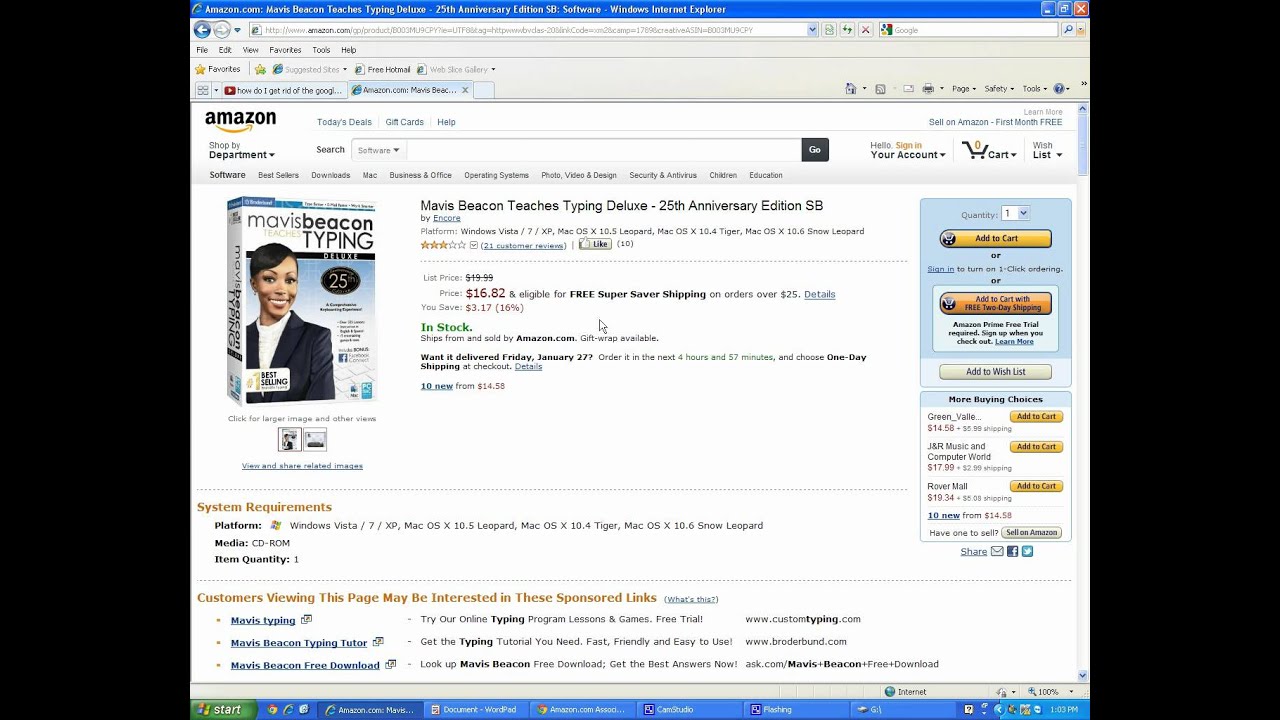Close the Amazon.com browser tab
The height and width of the screenshot is (720, 1280).
465,90
